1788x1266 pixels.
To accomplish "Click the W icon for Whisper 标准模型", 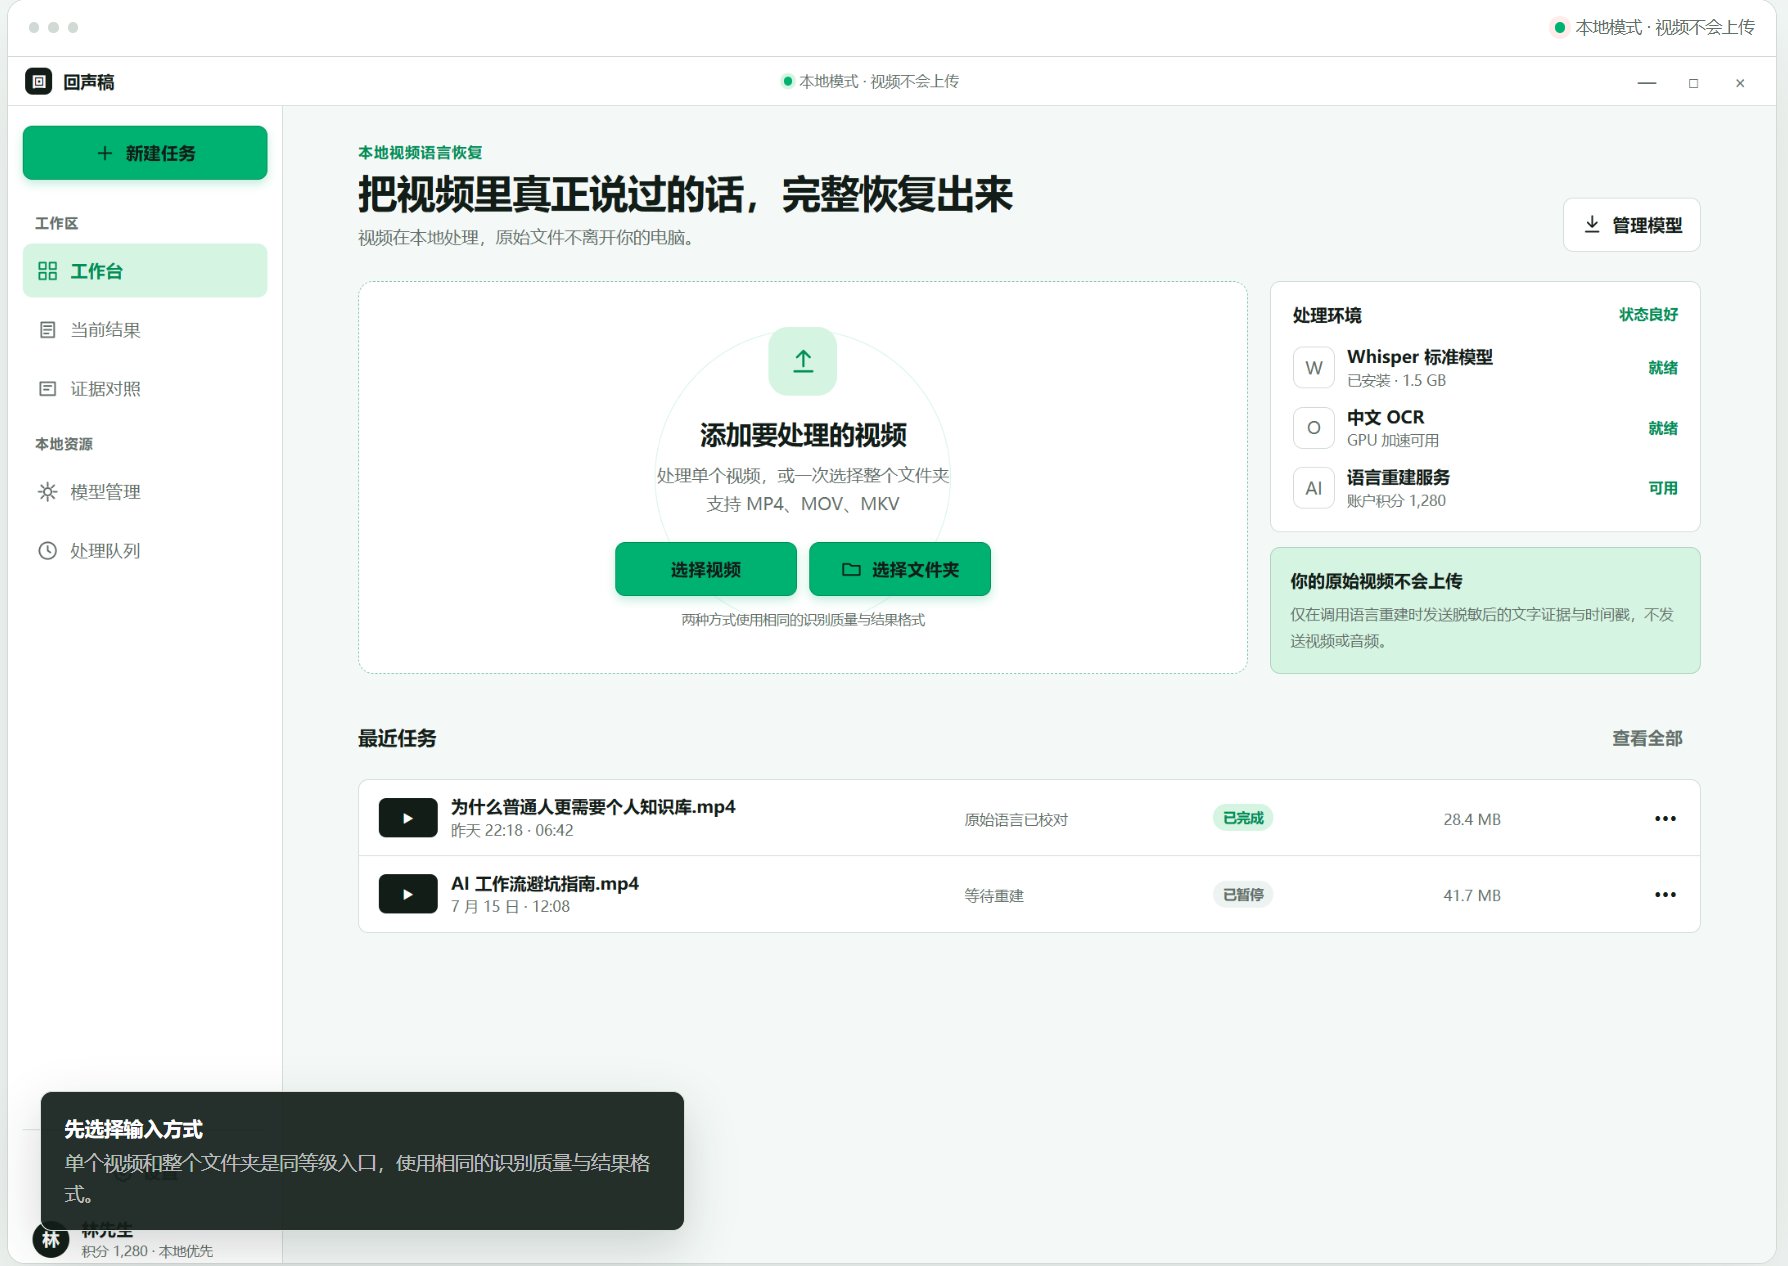I will click(1314, 368).
